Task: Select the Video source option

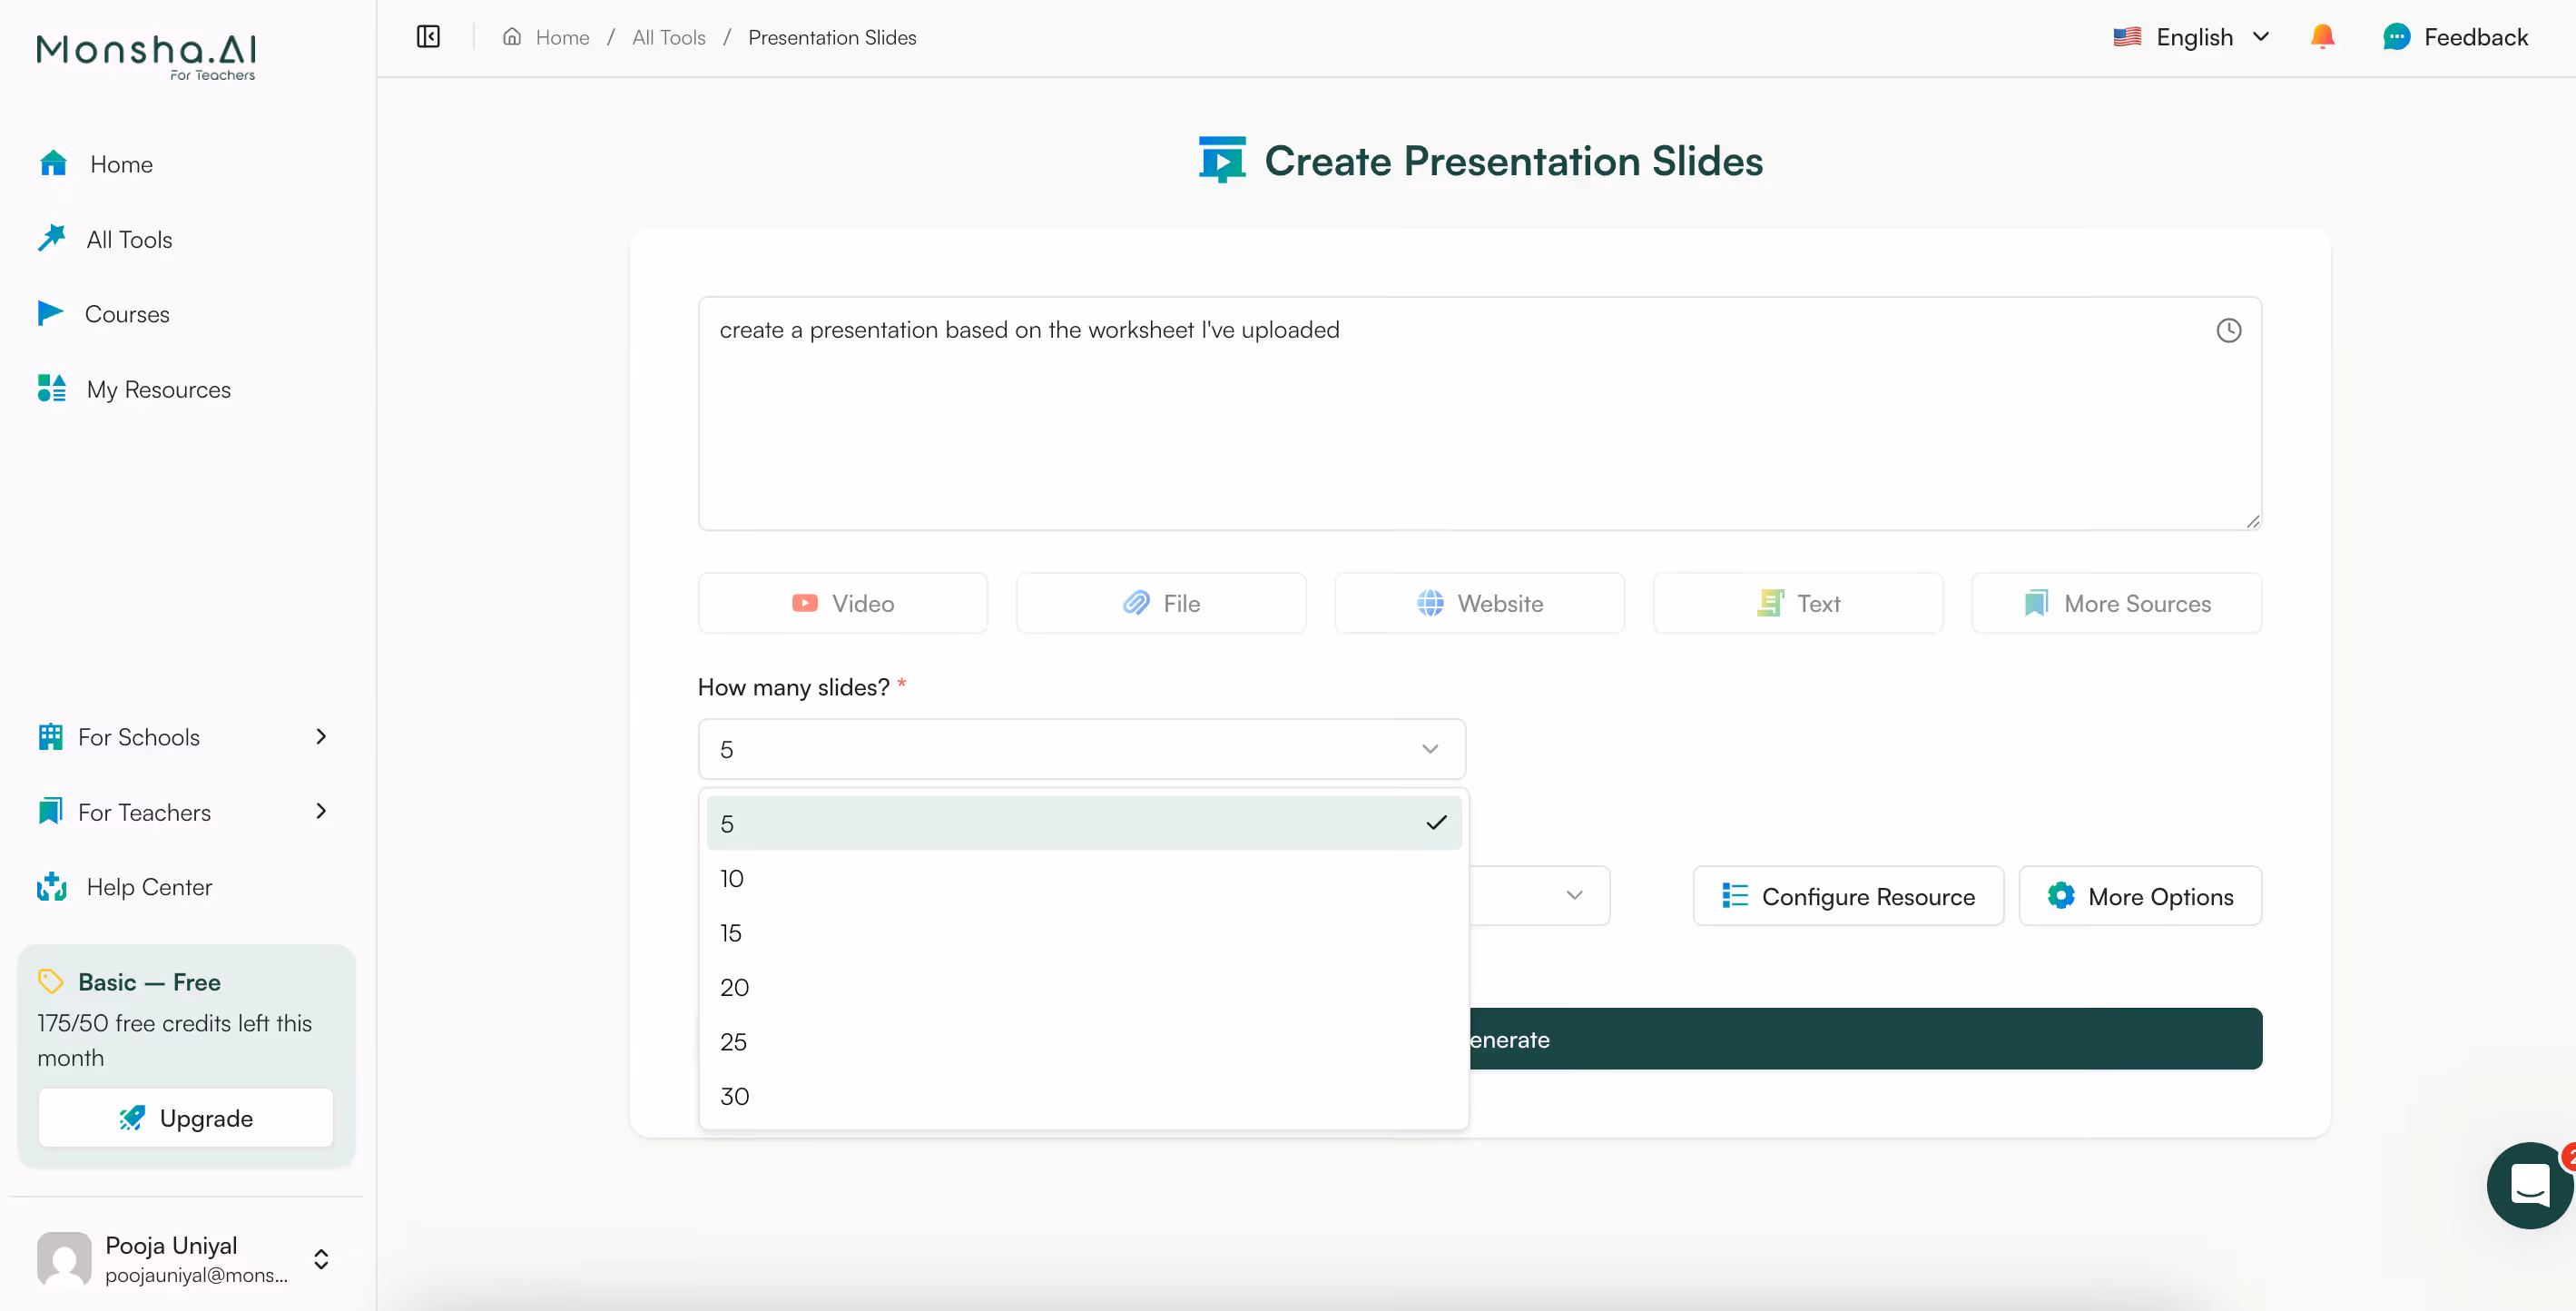Action: click(842, 602)
